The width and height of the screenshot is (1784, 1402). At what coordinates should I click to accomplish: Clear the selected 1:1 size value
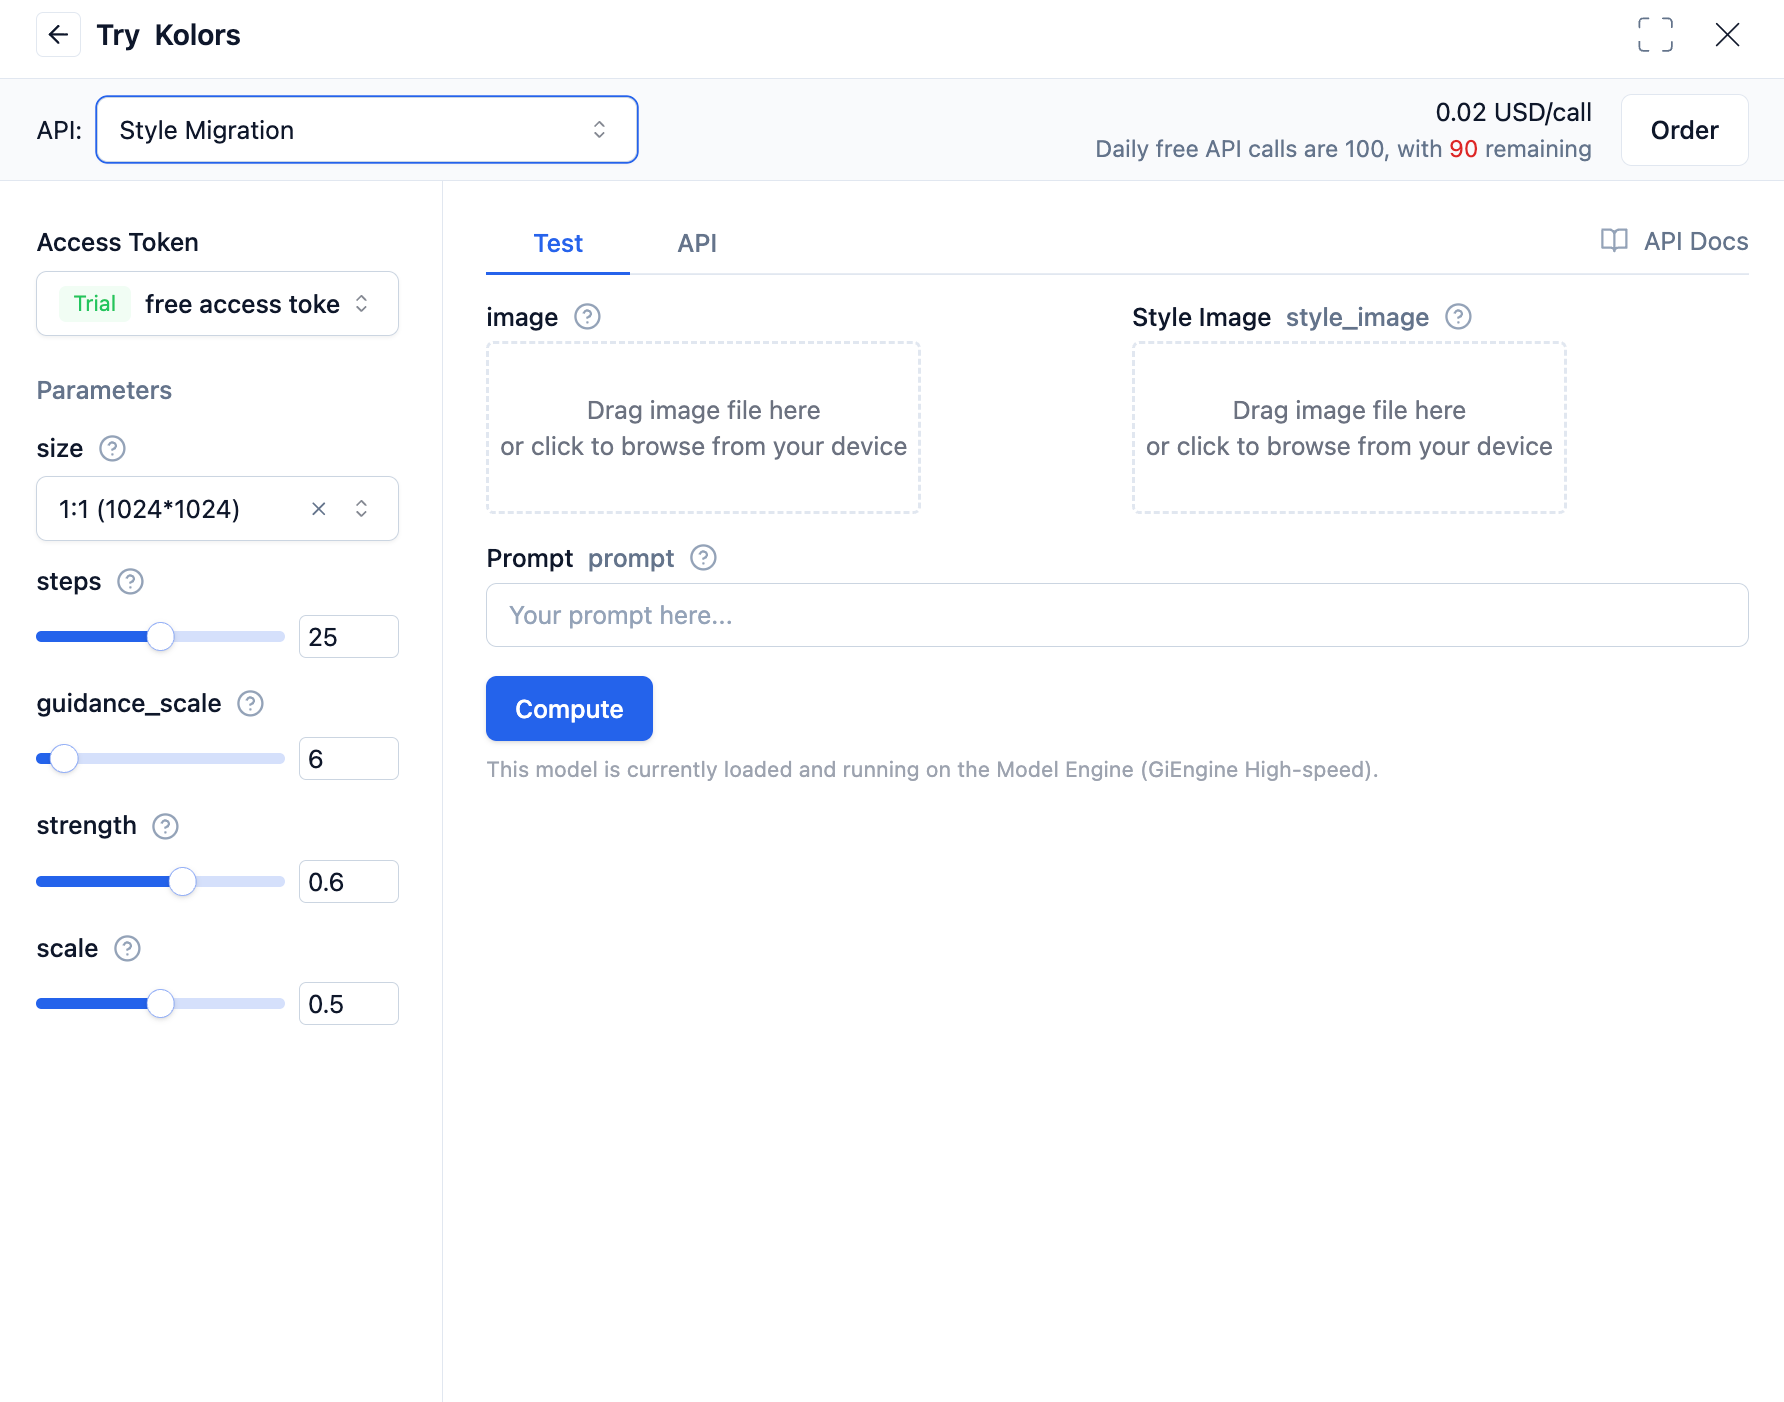click(319, 509)
